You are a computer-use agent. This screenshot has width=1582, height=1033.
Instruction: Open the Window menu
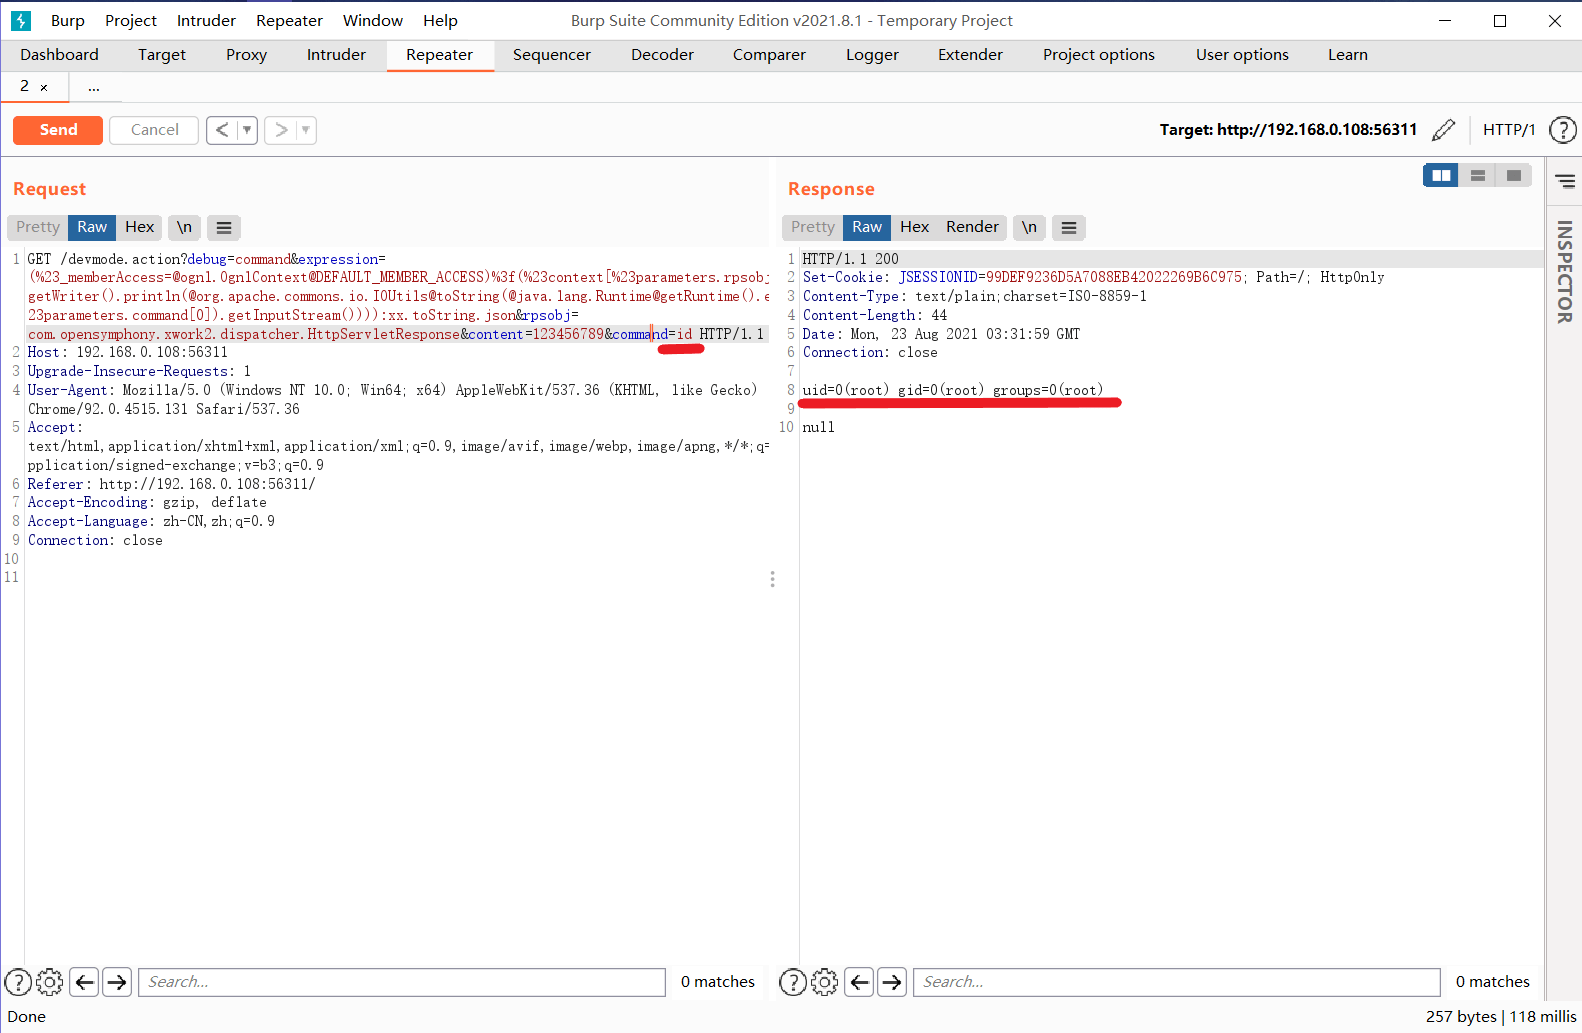(x=373, y=20)
